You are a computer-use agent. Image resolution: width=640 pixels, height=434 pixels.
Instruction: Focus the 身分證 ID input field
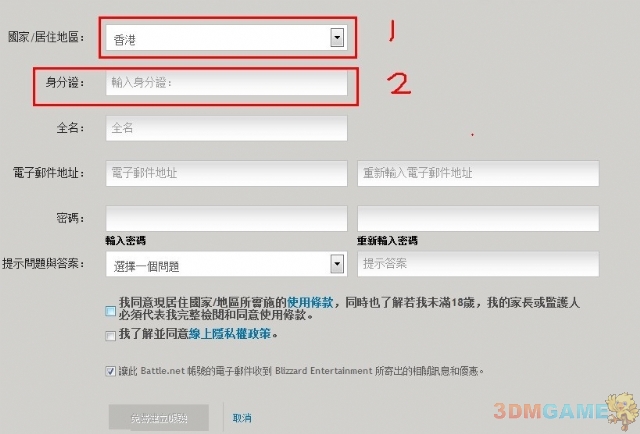pyautogui.click(x=227, y=83)
